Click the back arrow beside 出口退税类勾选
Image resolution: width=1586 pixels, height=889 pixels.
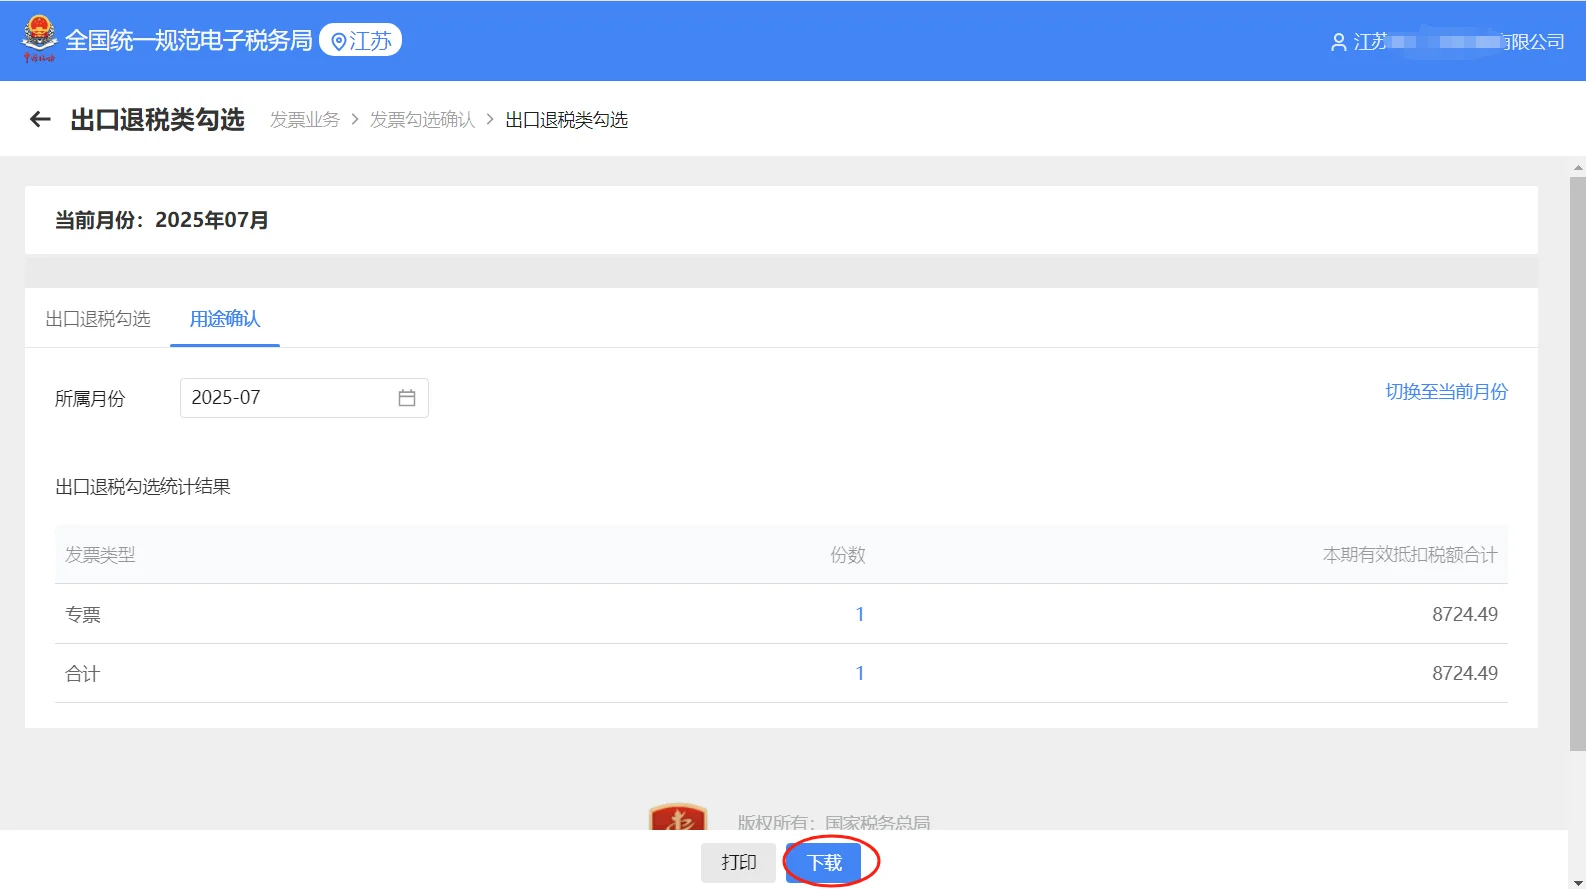click(40, 120)
